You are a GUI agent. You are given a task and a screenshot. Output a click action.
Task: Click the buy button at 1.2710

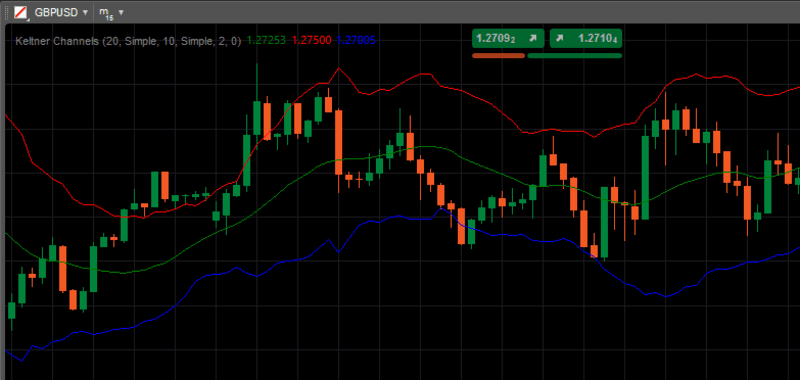pos(586,38)
